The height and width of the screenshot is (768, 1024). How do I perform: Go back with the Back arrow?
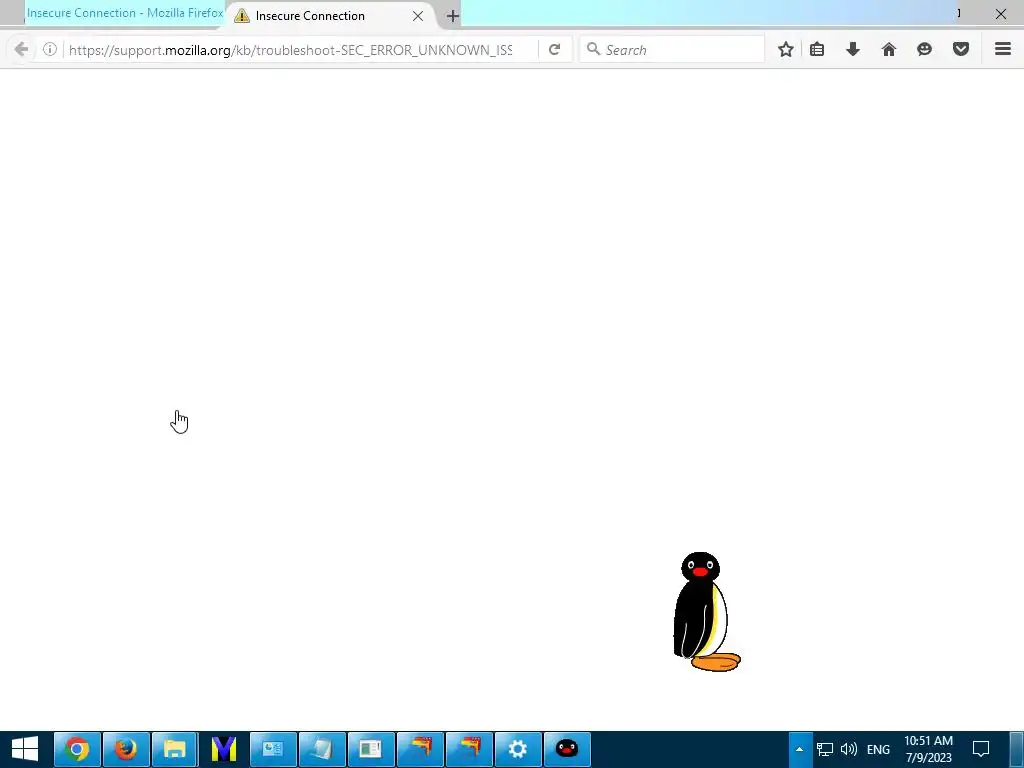(x=21, y=50)
